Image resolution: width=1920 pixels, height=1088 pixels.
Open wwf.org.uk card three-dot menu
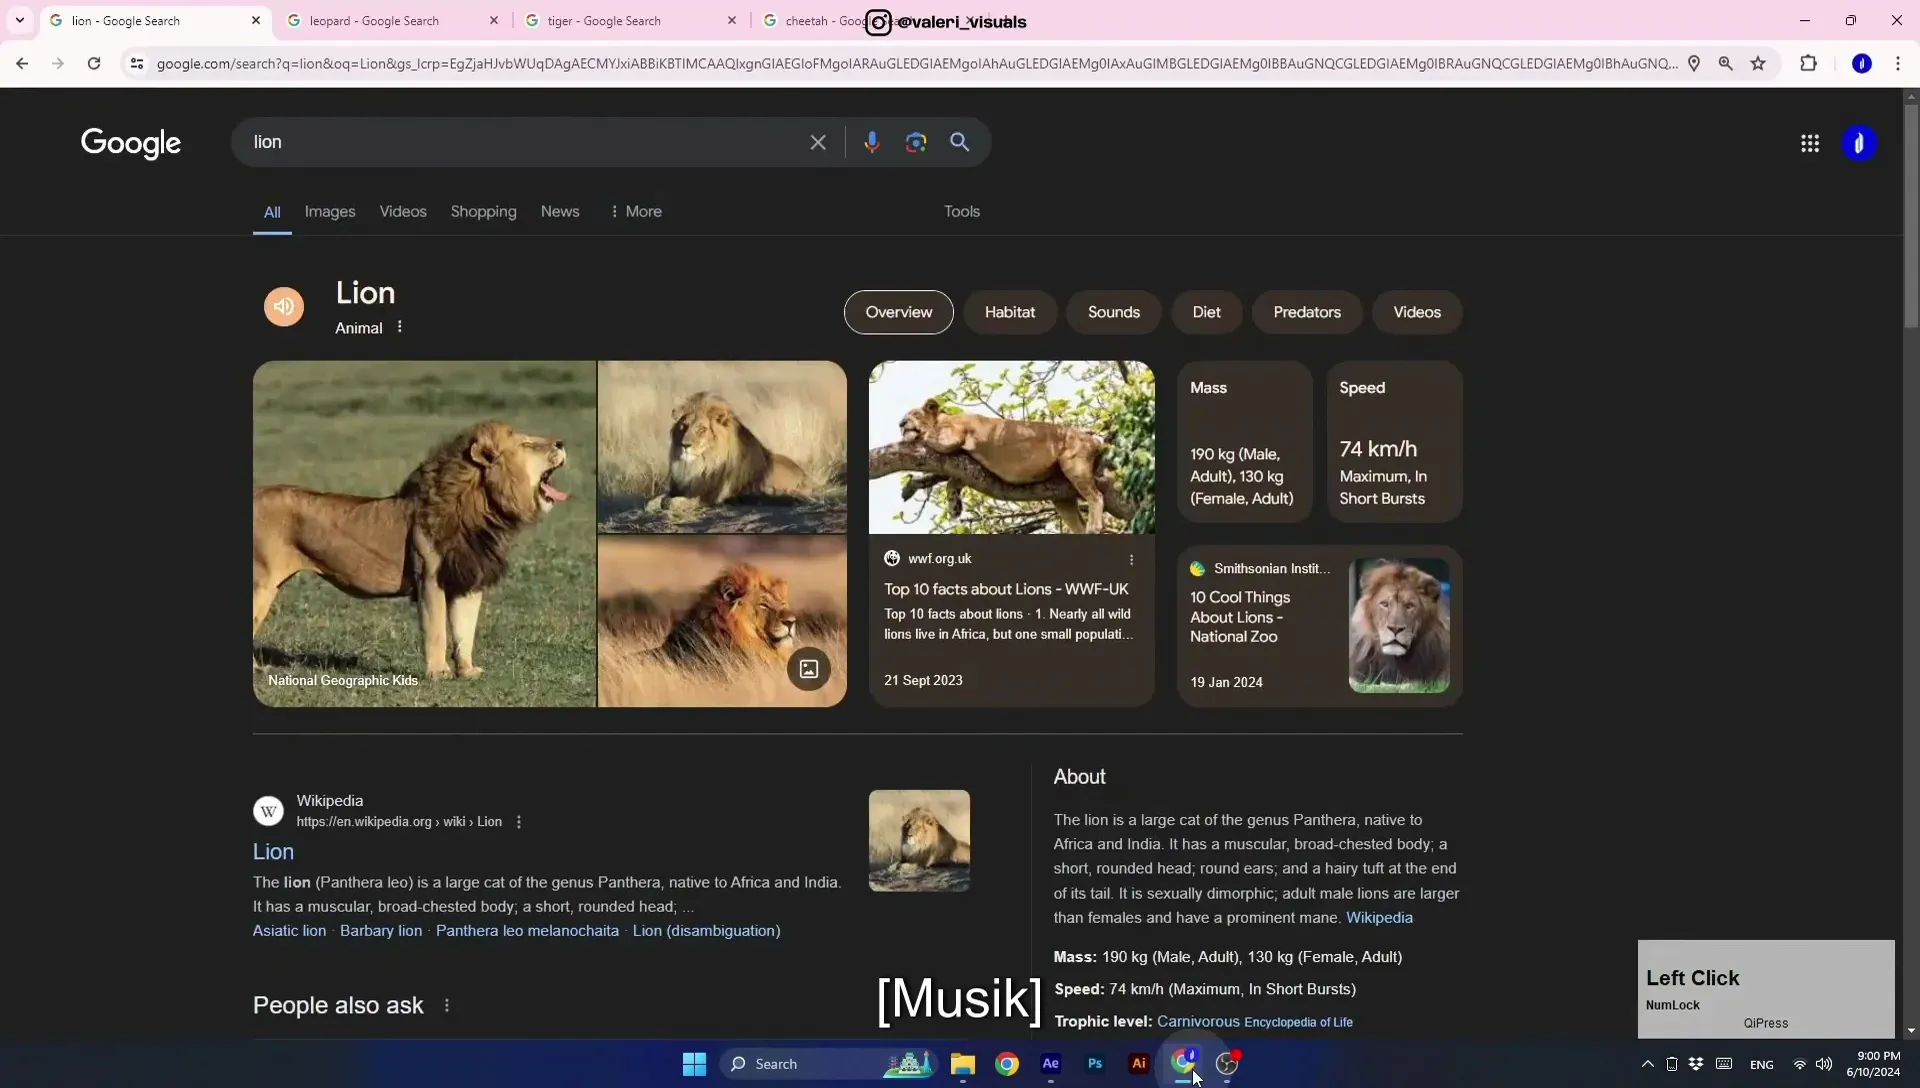tap(1131, 559)
